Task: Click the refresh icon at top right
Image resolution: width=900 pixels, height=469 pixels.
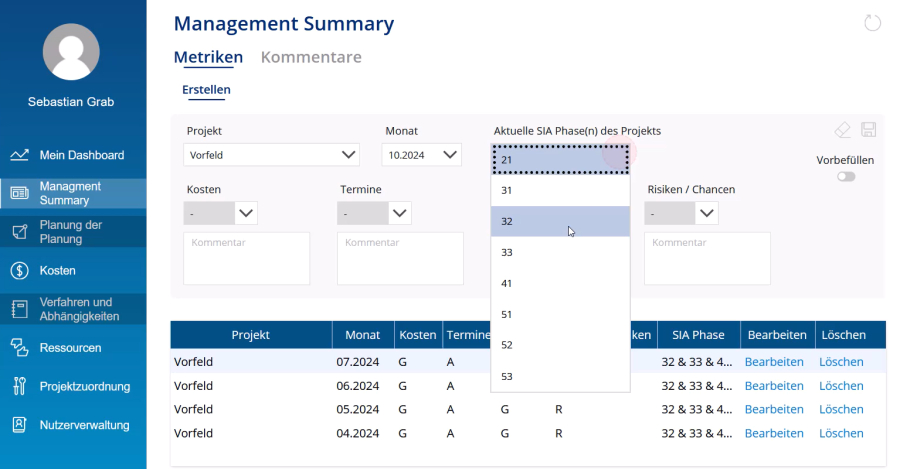Action: [x=872, y=23]
